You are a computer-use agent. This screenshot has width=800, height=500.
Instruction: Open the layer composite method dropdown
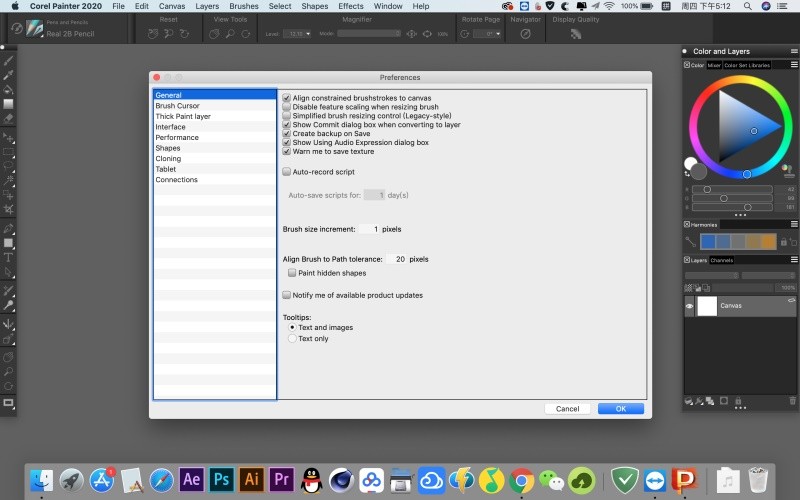coord(712,276)
